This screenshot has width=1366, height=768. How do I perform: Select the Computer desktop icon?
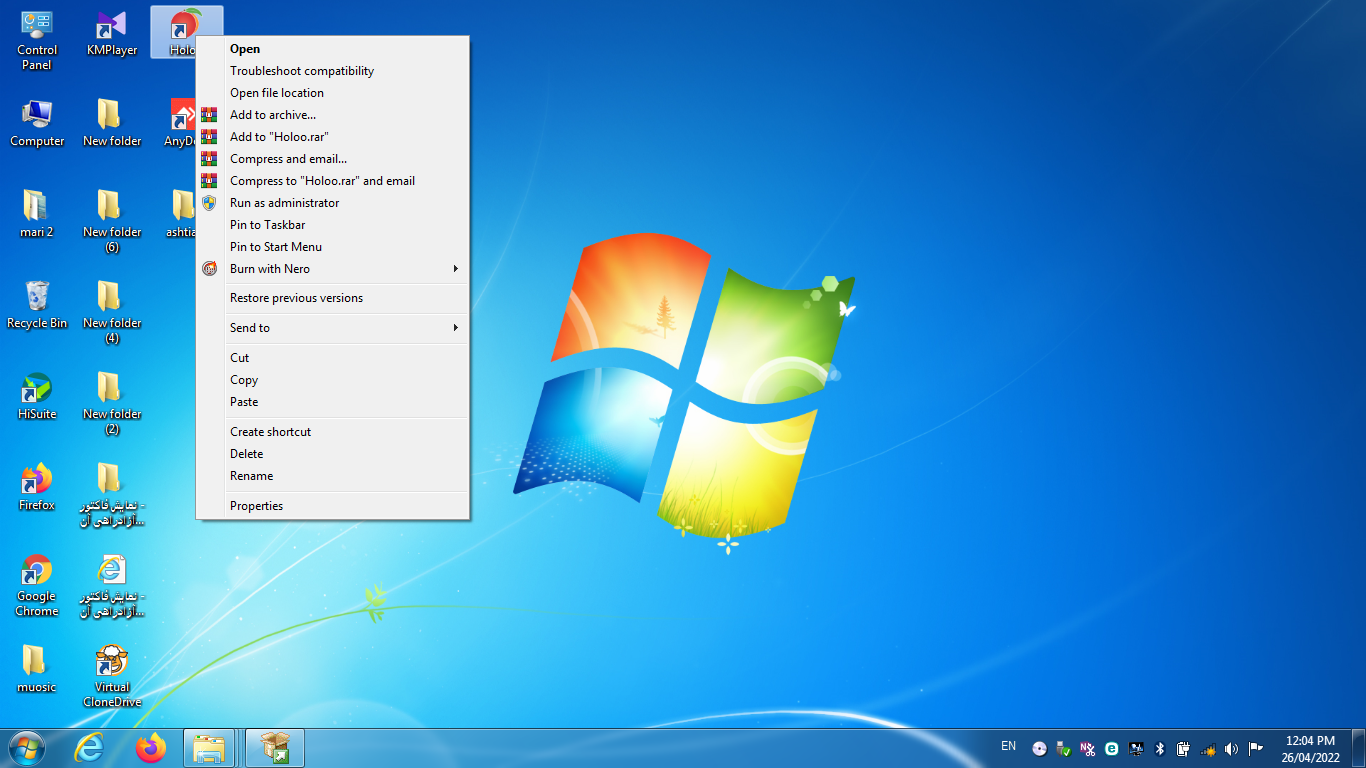pos(37,124)
